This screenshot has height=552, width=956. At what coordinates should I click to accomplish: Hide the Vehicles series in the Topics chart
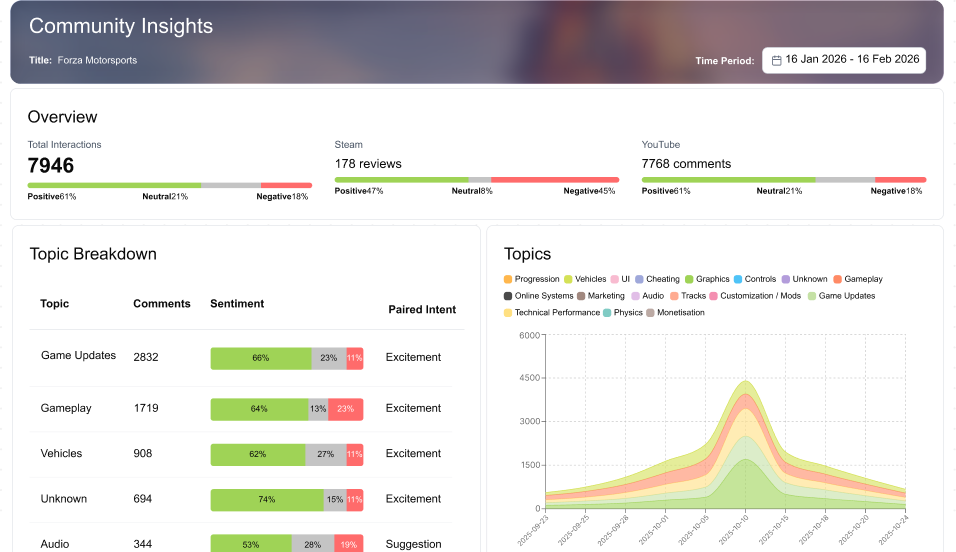click(585, 279)
